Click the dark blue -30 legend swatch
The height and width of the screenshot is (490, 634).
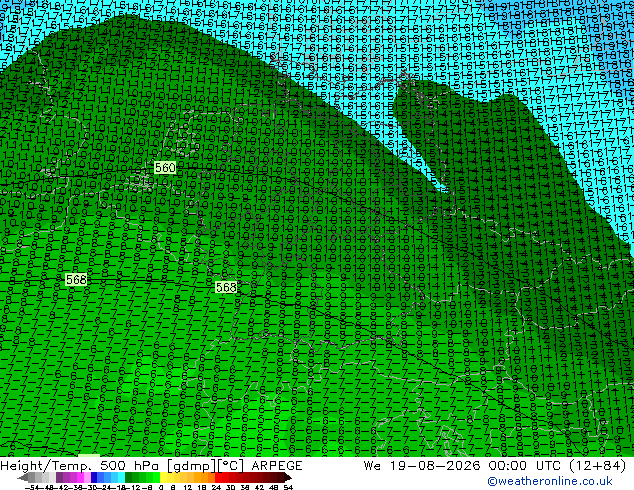click(94, 477)
